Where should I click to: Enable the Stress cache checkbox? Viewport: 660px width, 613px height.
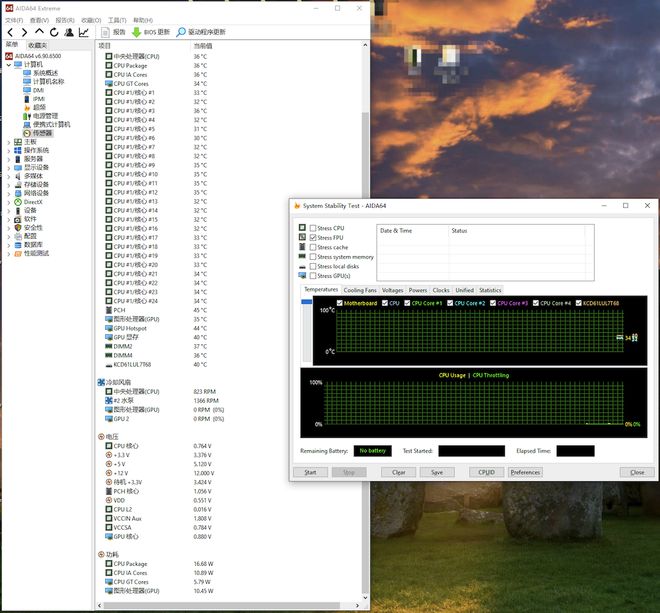pos(313,247)
